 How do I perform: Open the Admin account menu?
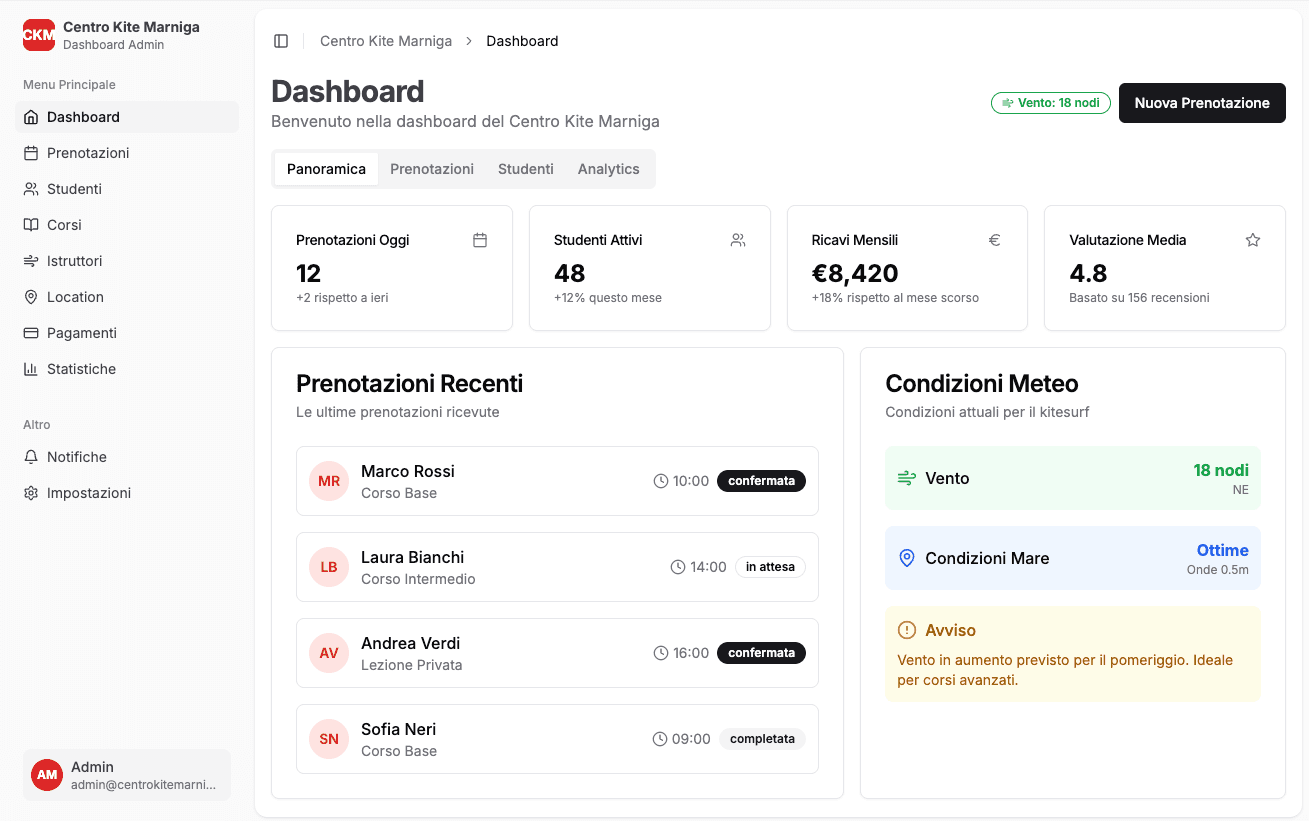pyautogui.click(x=127, y=775)
